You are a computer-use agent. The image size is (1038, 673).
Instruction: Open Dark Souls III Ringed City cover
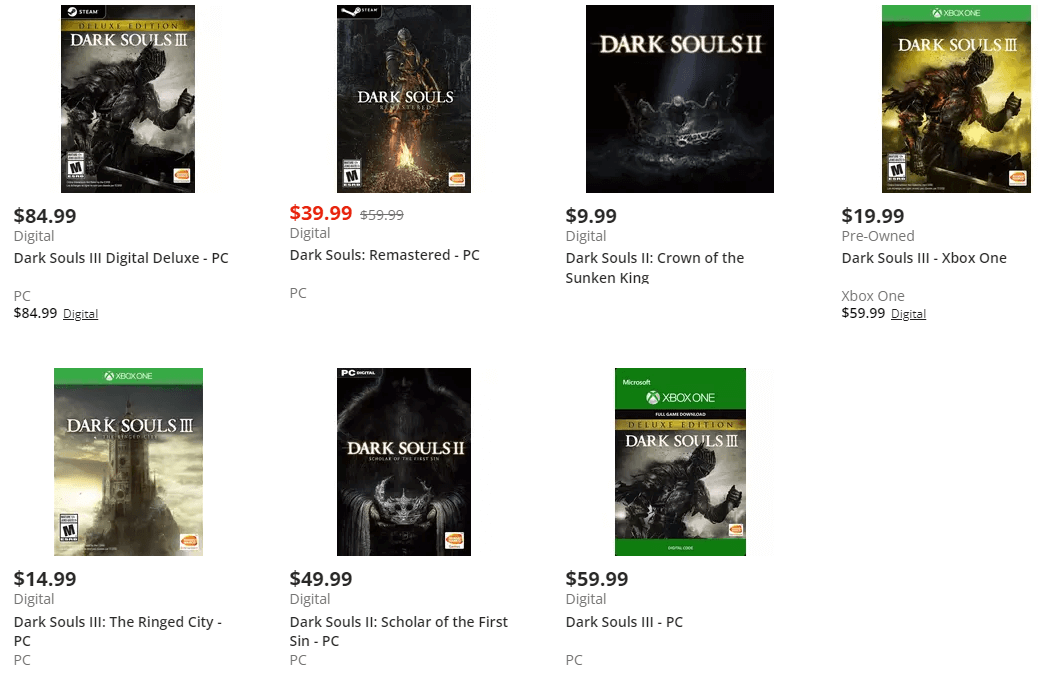pos(128,461)
